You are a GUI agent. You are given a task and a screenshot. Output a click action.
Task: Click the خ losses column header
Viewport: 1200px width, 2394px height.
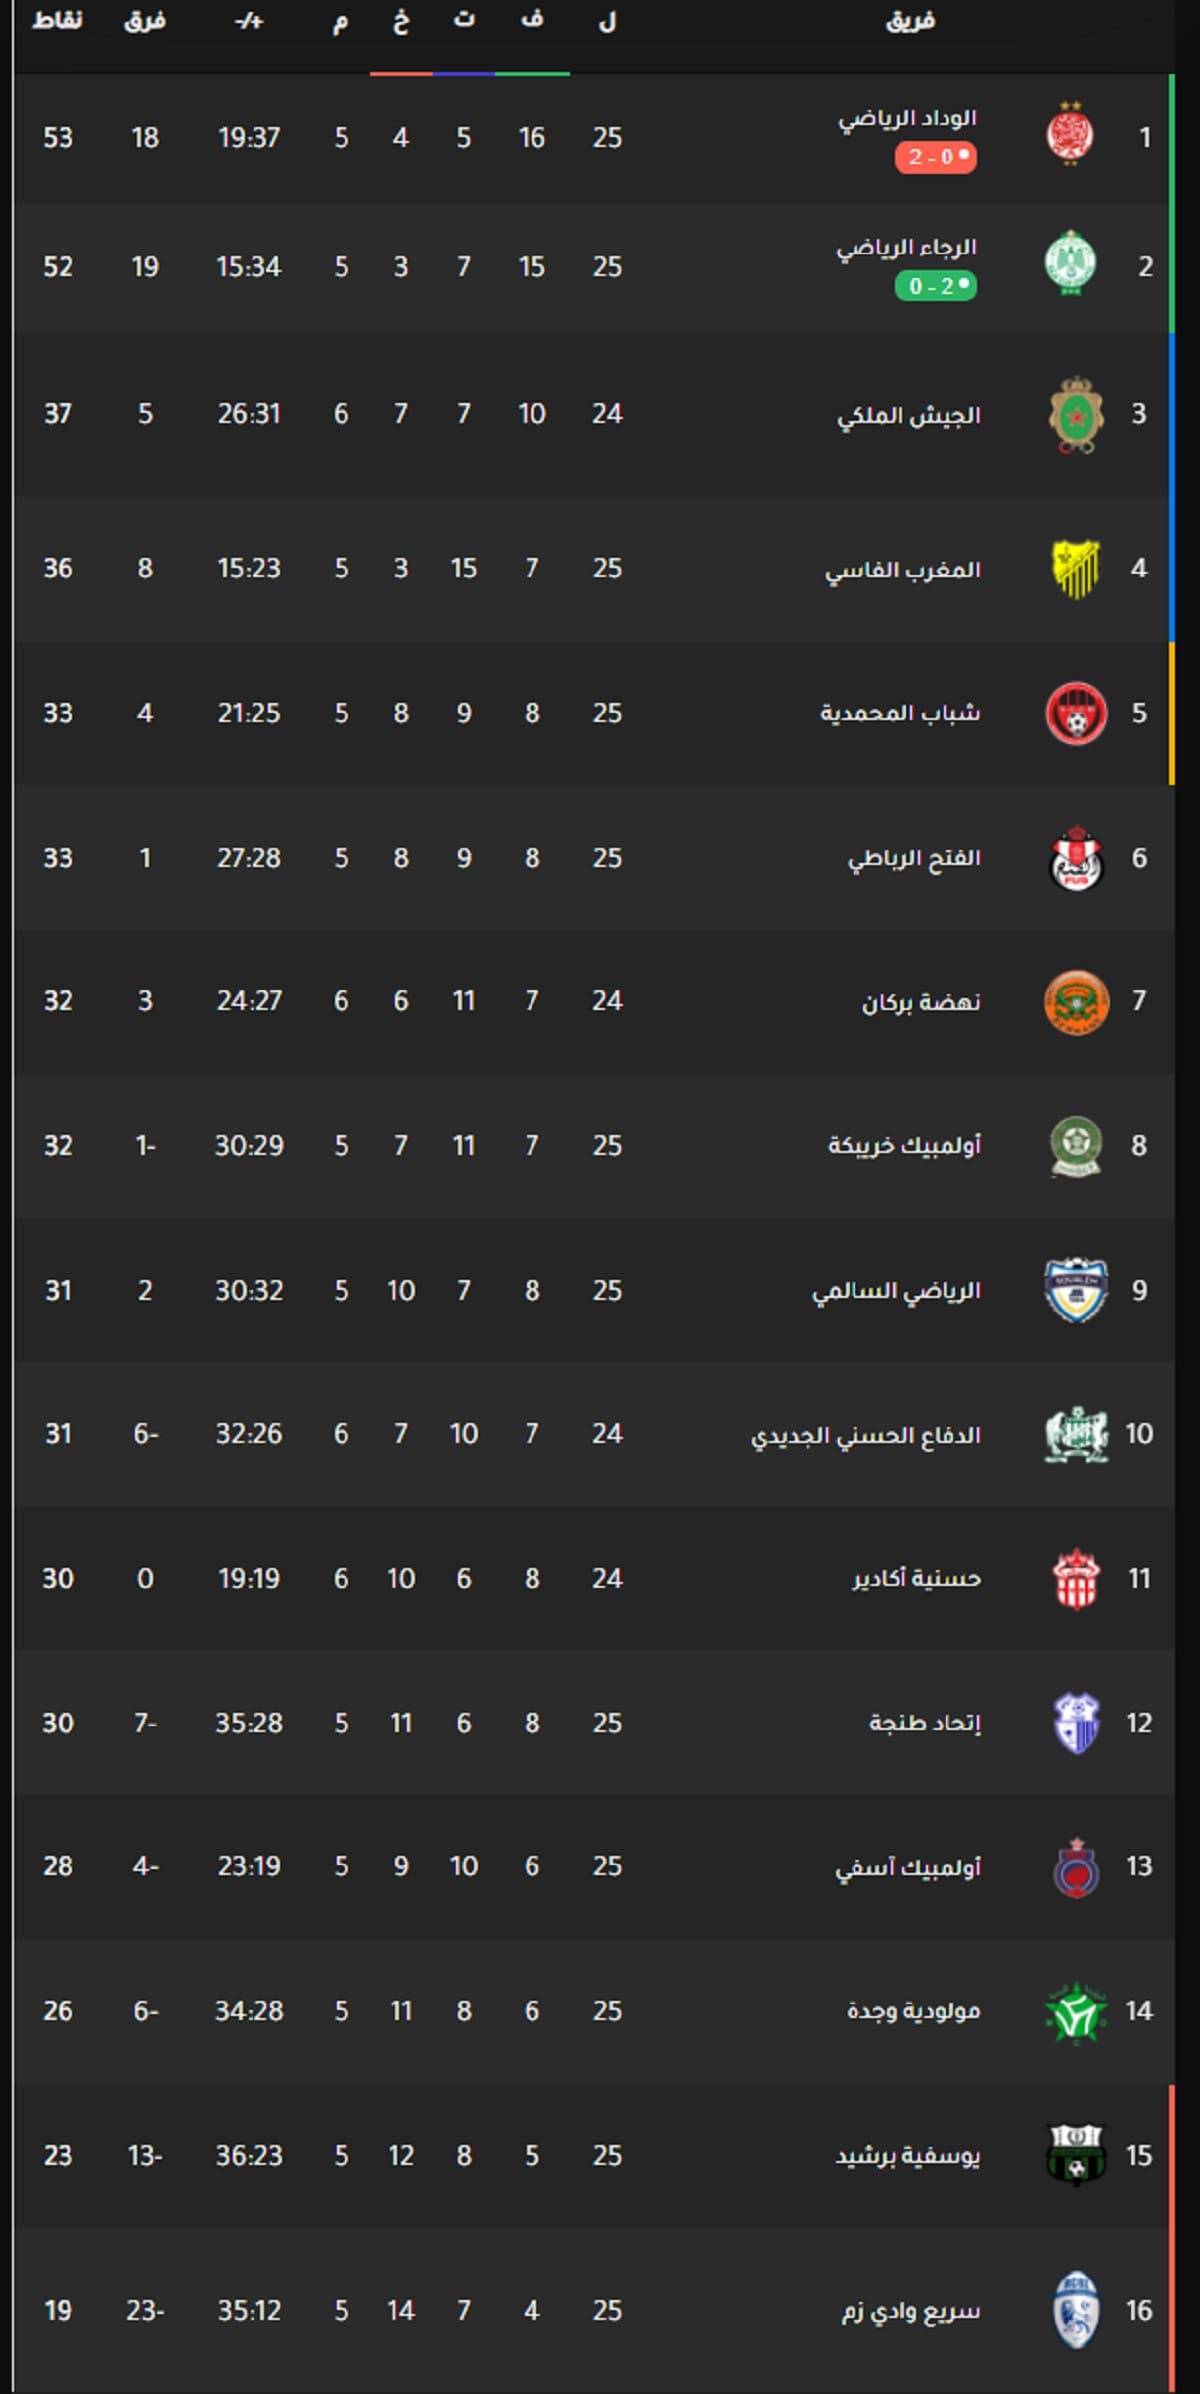(x=401, y=20)
